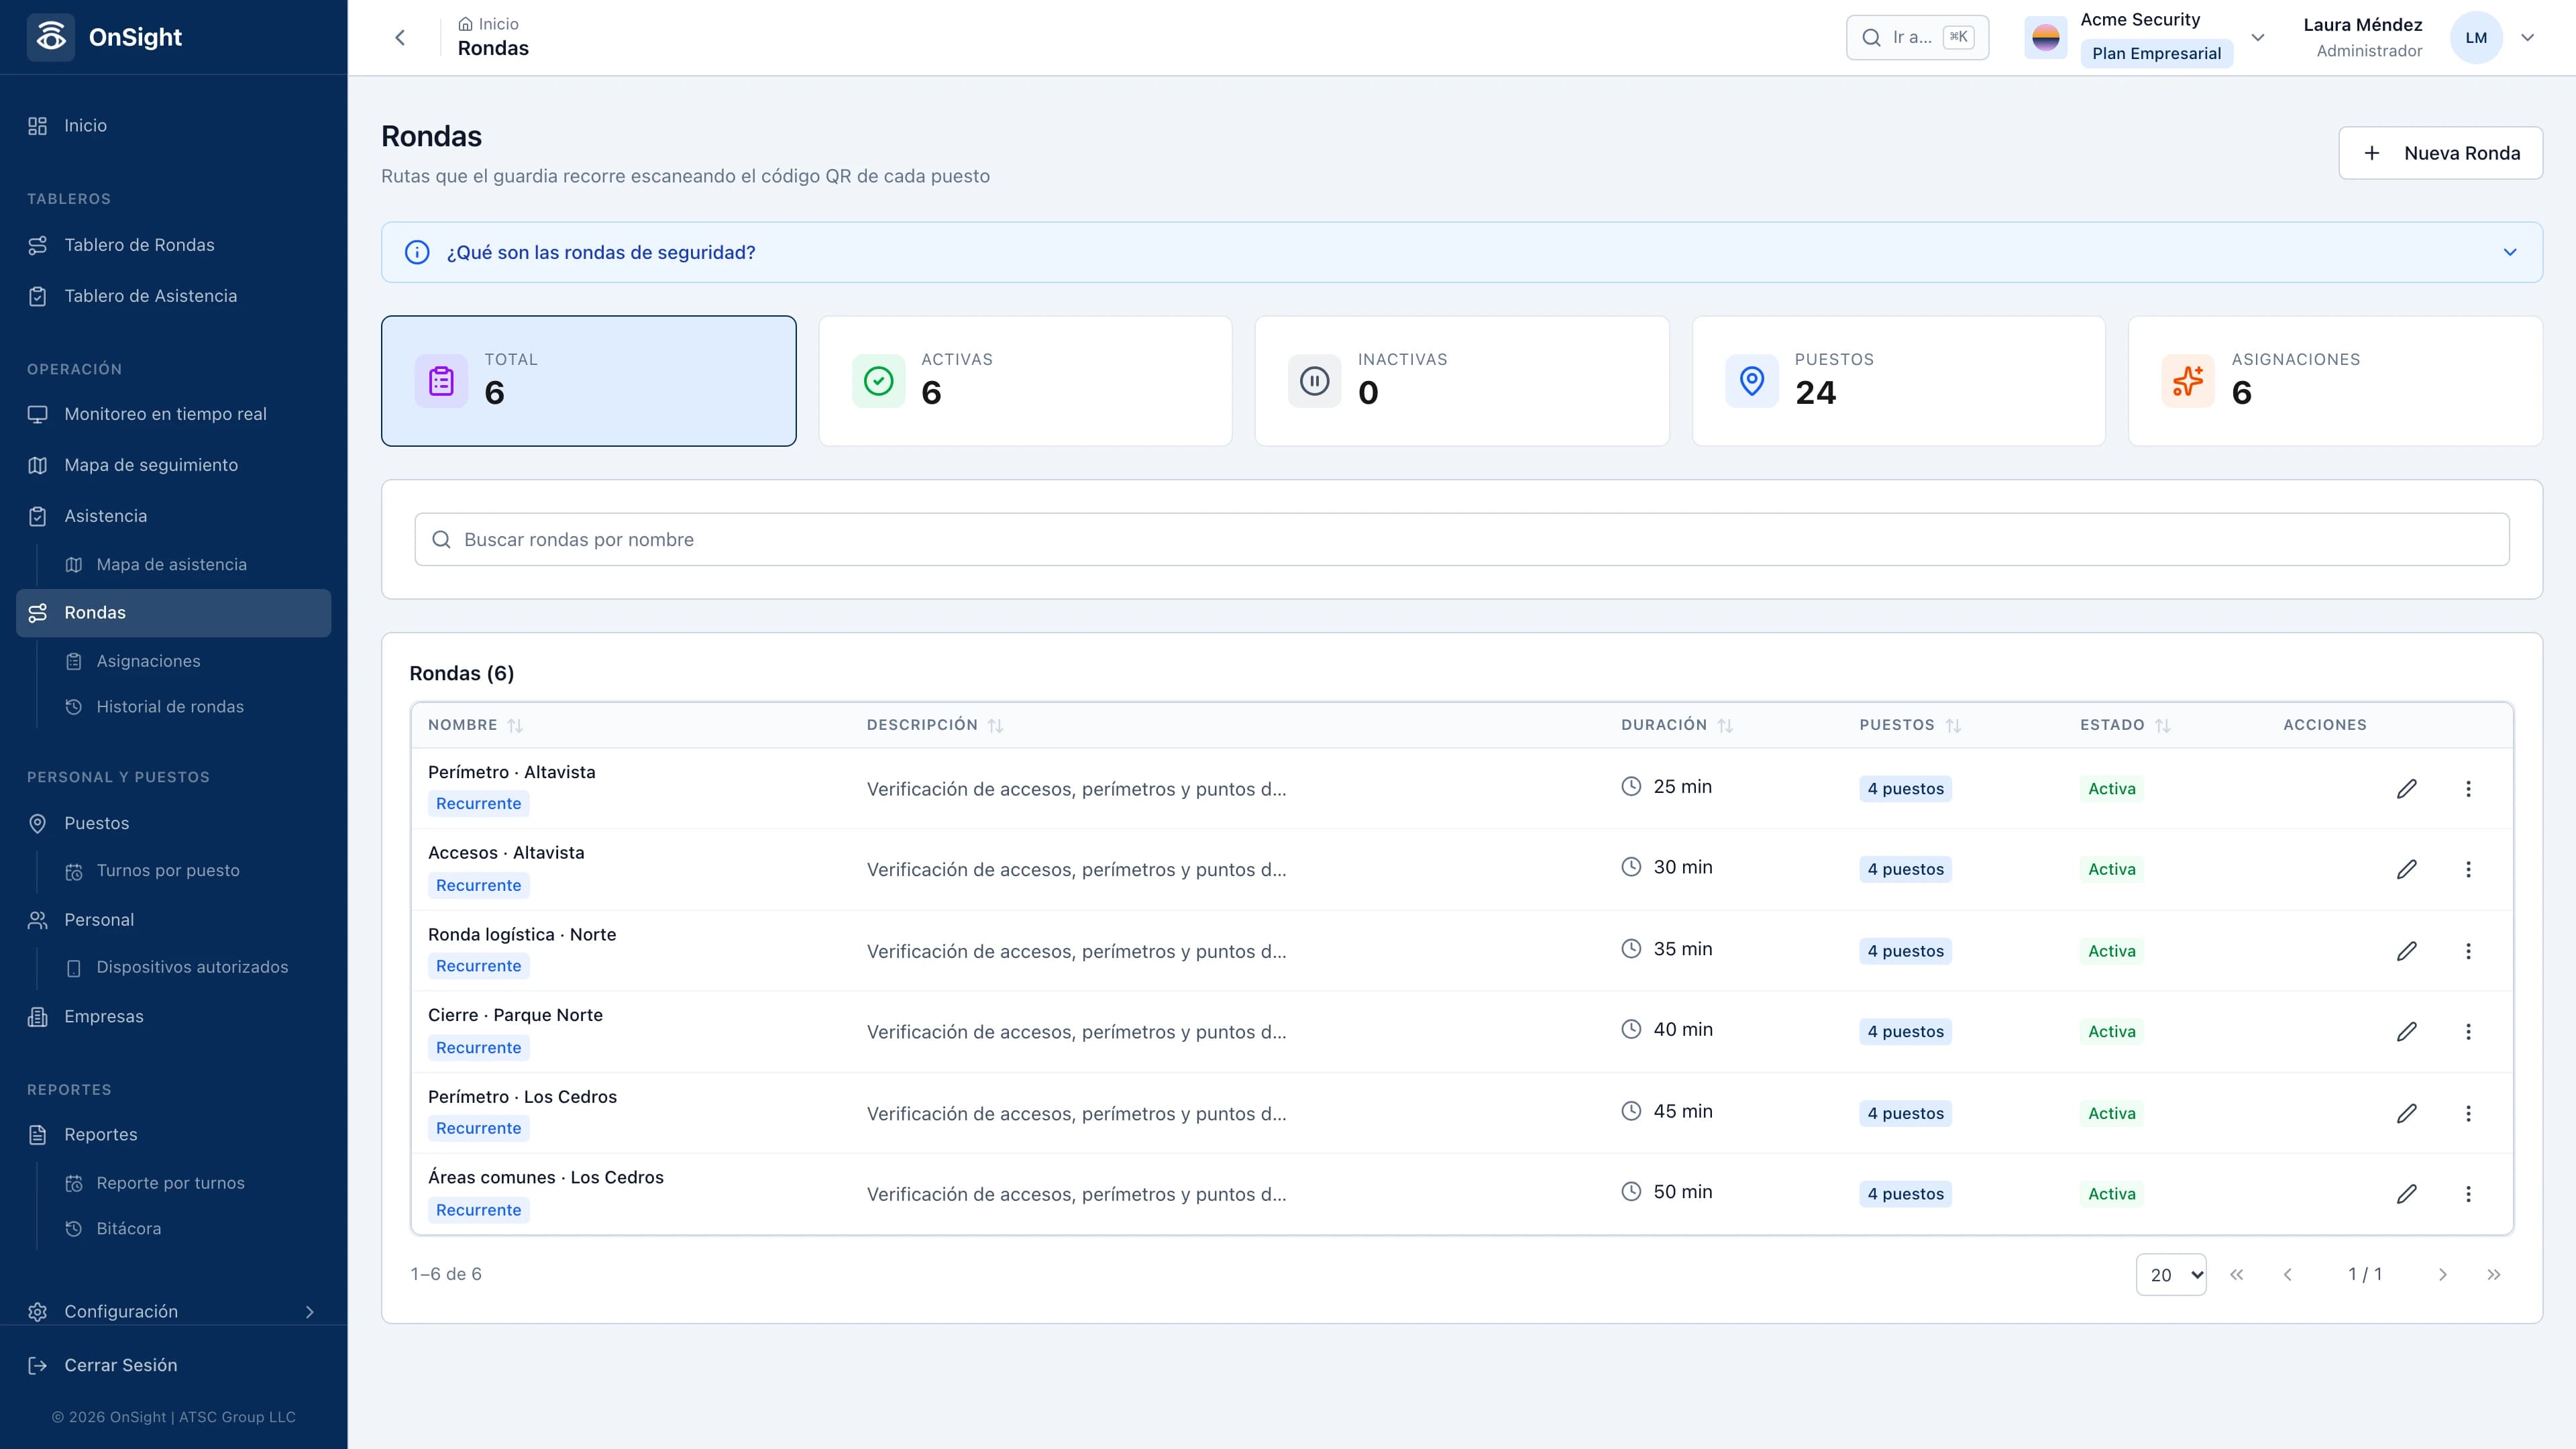Sort by Duración using its sort arrows
This screenshot has width=2576, height=1449.
1725,725
